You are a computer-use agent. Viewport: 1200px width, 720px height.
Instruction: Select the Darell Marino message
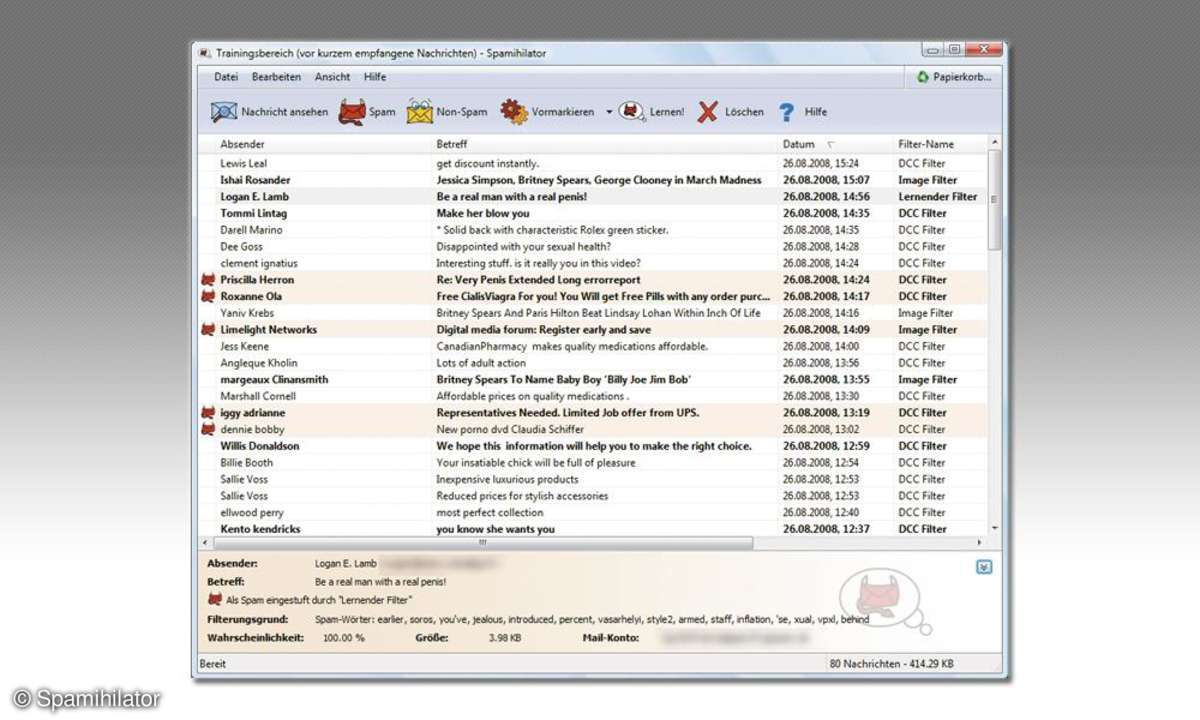[x=592, y=230]
